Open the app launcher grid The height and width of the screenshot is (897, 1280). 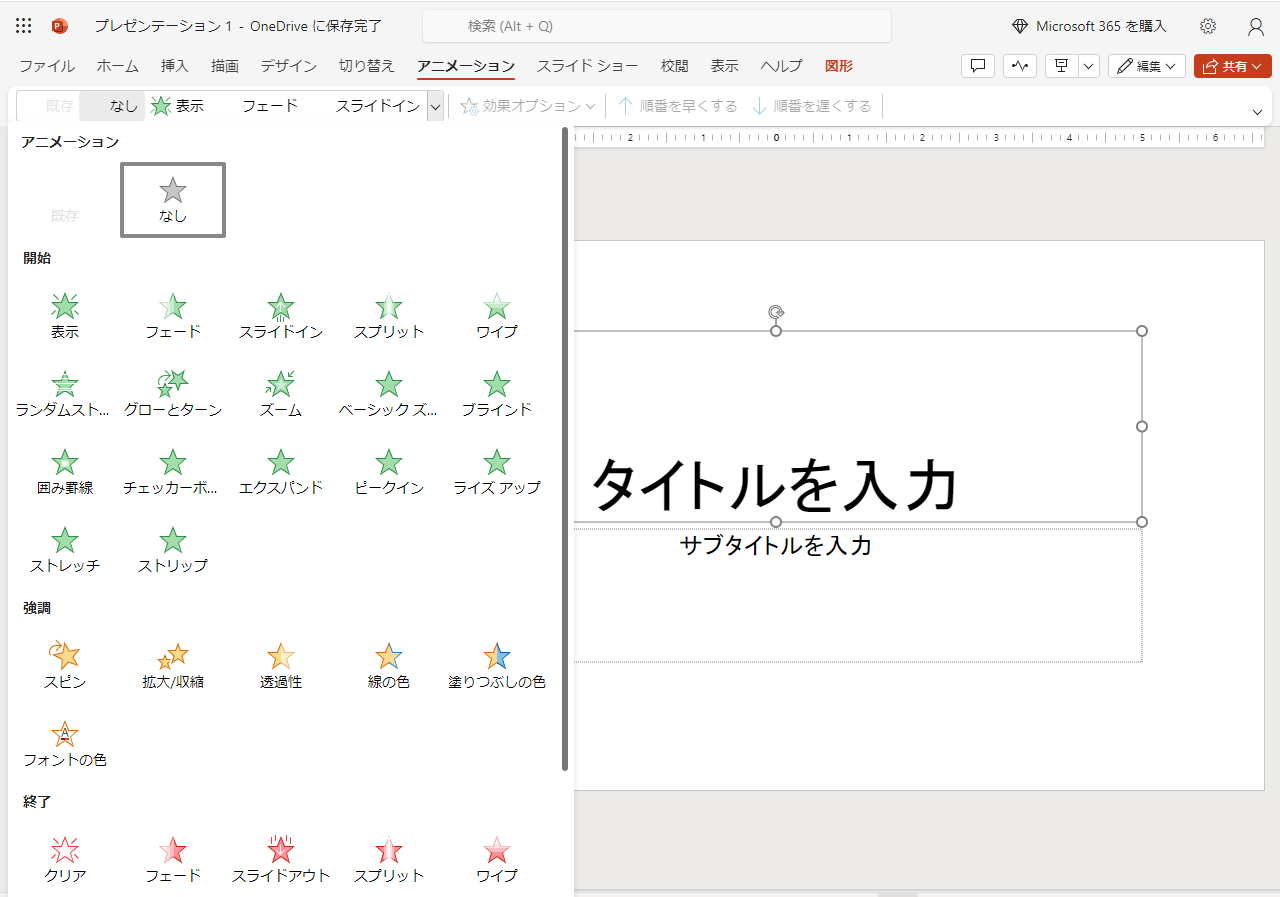tap(24, 26)
